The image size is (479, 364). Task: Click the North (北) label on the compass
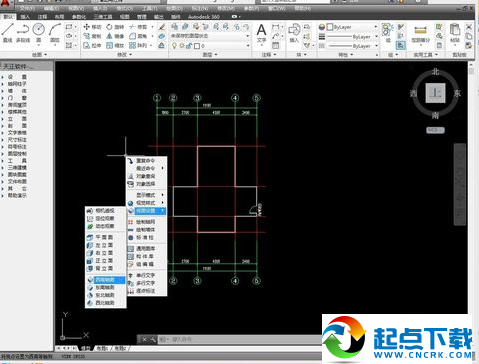click(x=435, y=72)
